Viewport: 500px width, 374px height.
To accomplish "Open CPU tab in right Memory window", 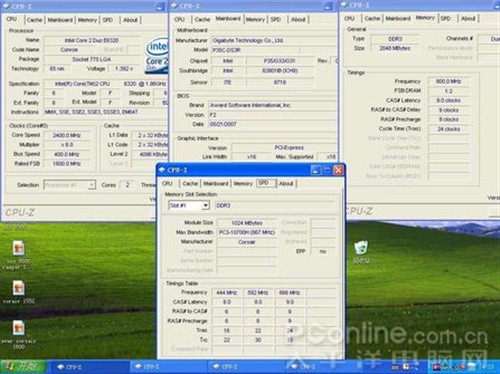I will point(349,18).
